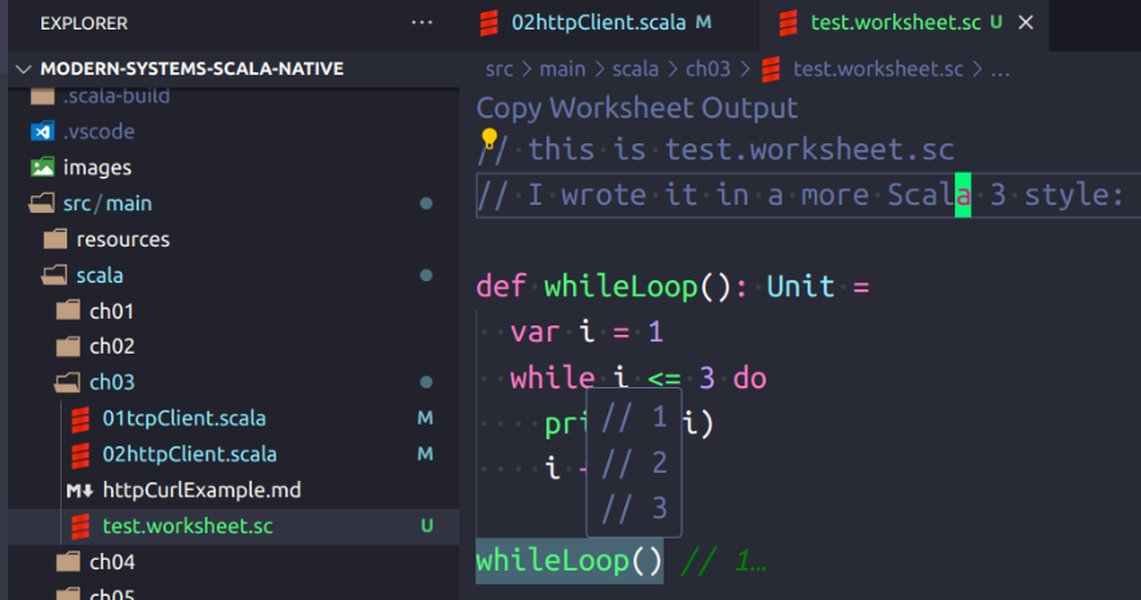Viewport: 1141px width, 600px height.
Task: Click the open folder icon beside scala
Action: pyautogui.click(x=55, y=275)
